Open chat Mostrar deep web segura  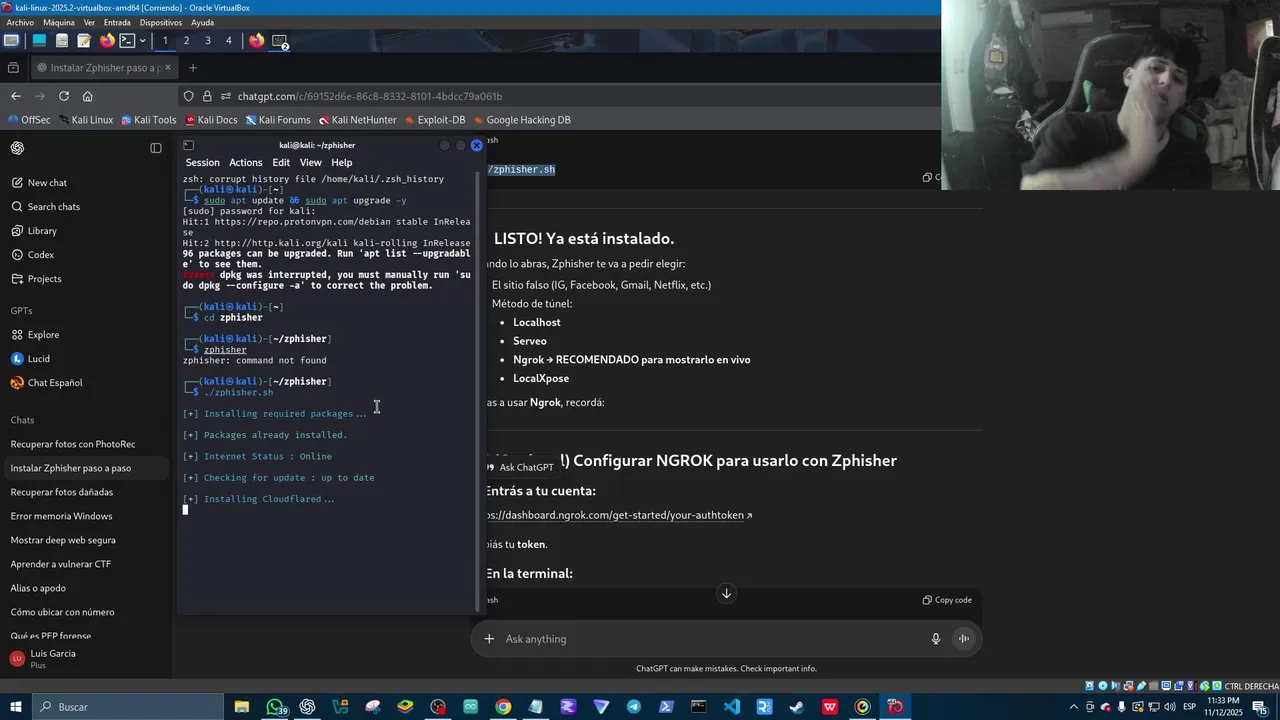86,540
